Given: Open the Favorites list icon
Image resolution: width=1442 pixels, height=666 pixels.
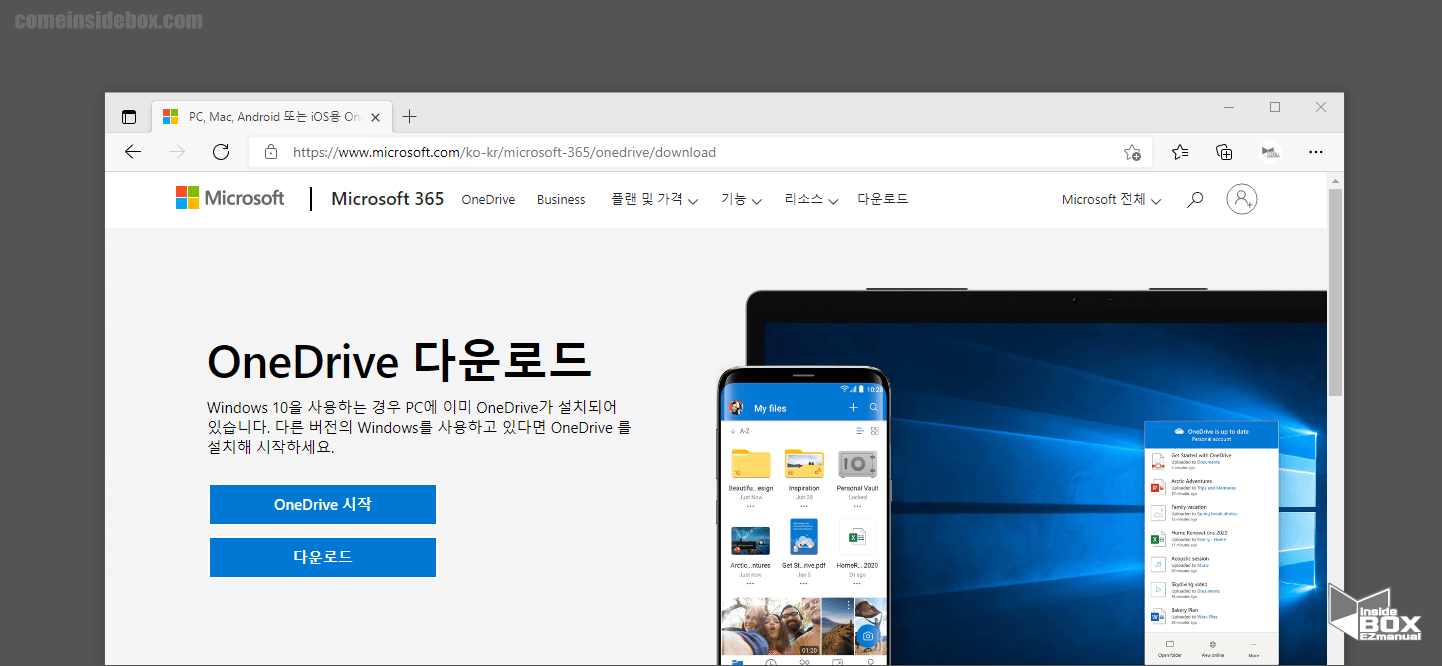Looking at the screenshot, I should pos(1180,152).
